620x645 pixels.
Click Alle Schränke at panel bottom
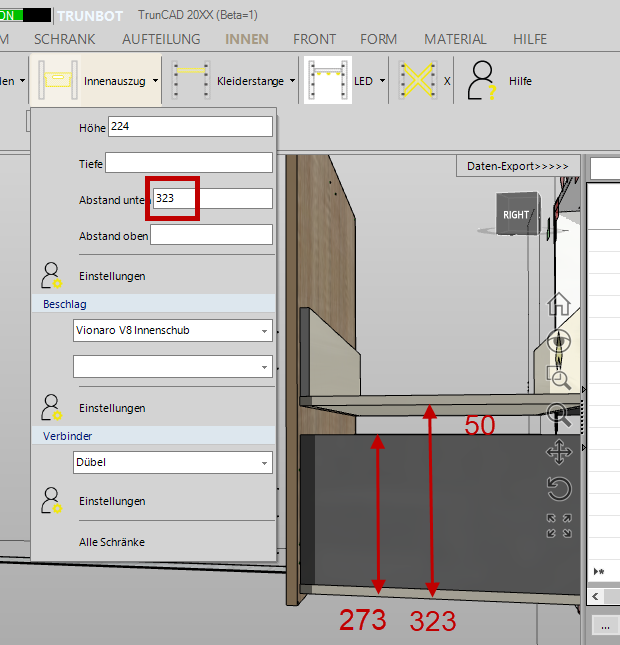112,542
